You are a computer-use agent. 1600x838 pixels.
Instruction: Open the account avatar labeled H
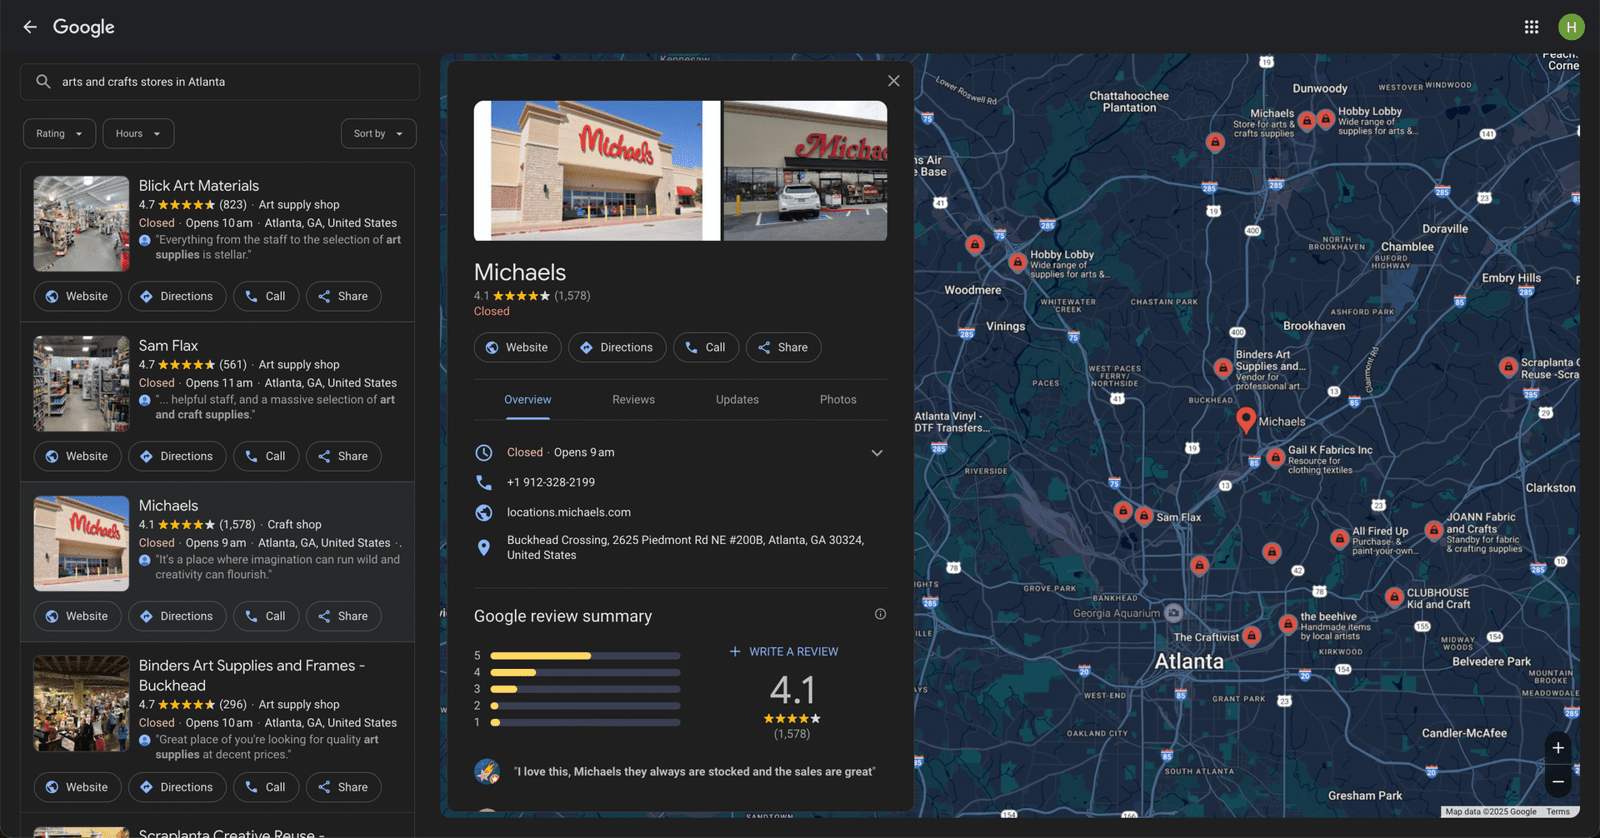pyautogui.click(x=1571, y=27)
